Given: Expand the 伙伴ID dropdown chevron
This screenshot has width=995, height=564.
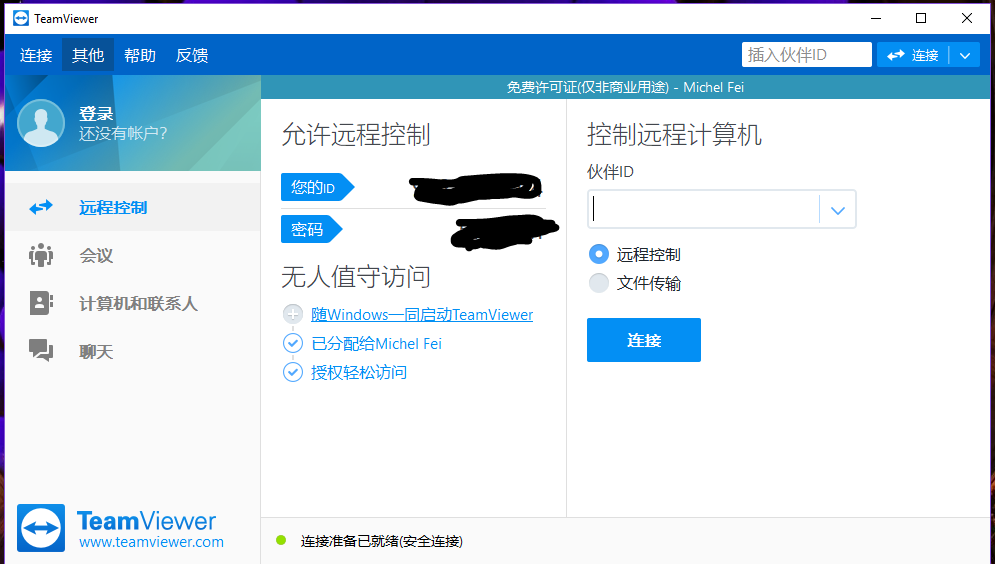Looking at the screenshot, I should click(838, 210).
